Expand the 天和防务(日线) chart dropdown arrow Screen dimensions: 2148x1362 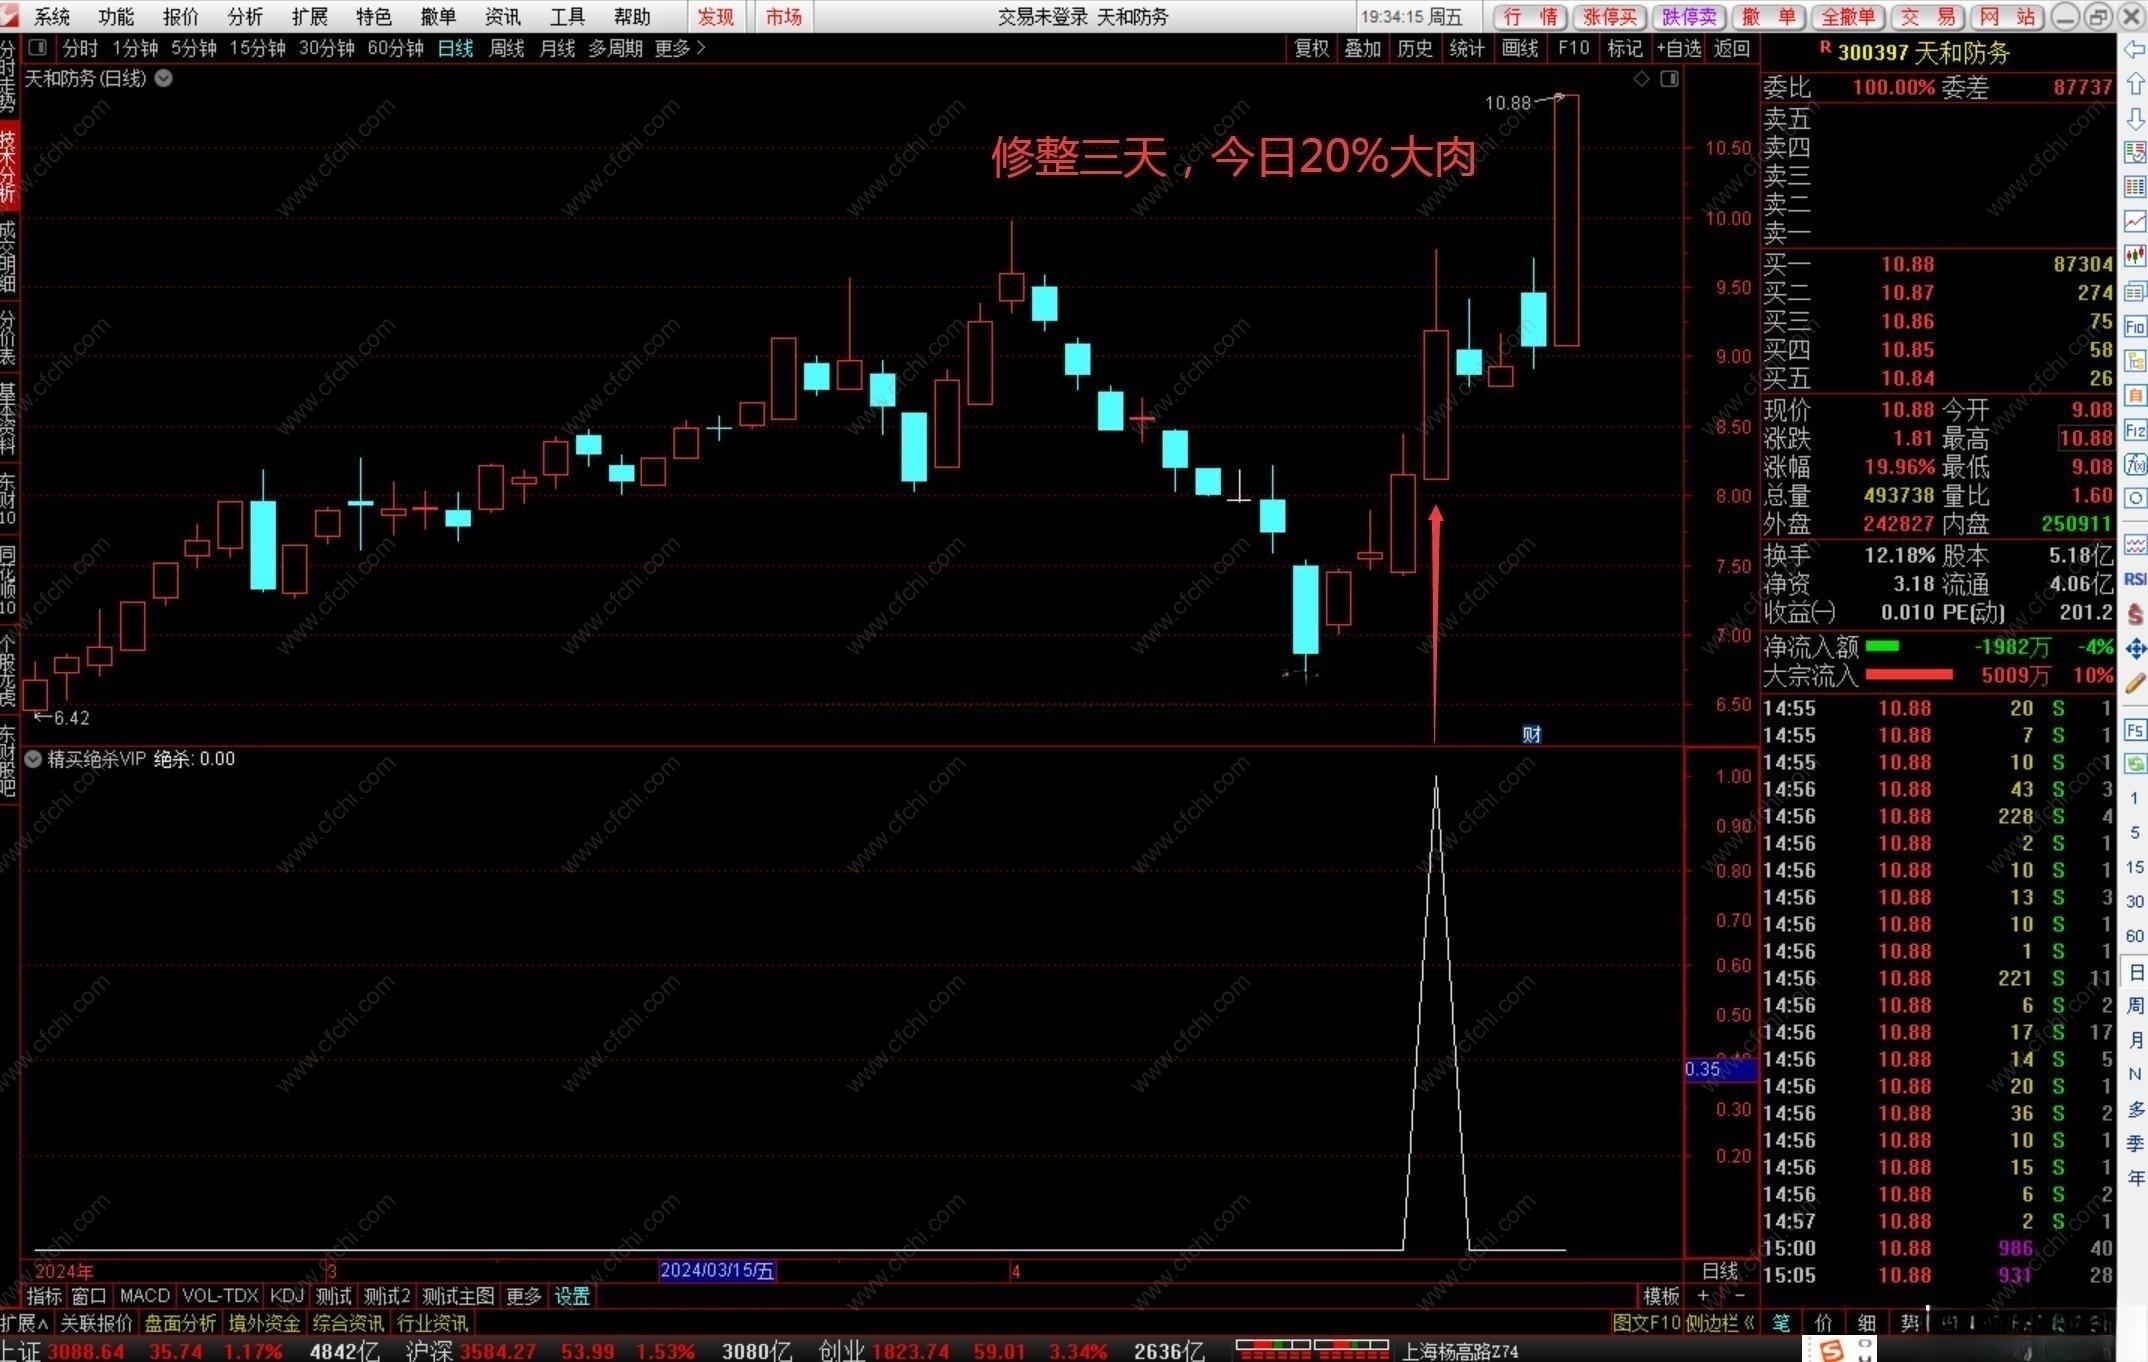pyautogui.click(x=164, y=78)
